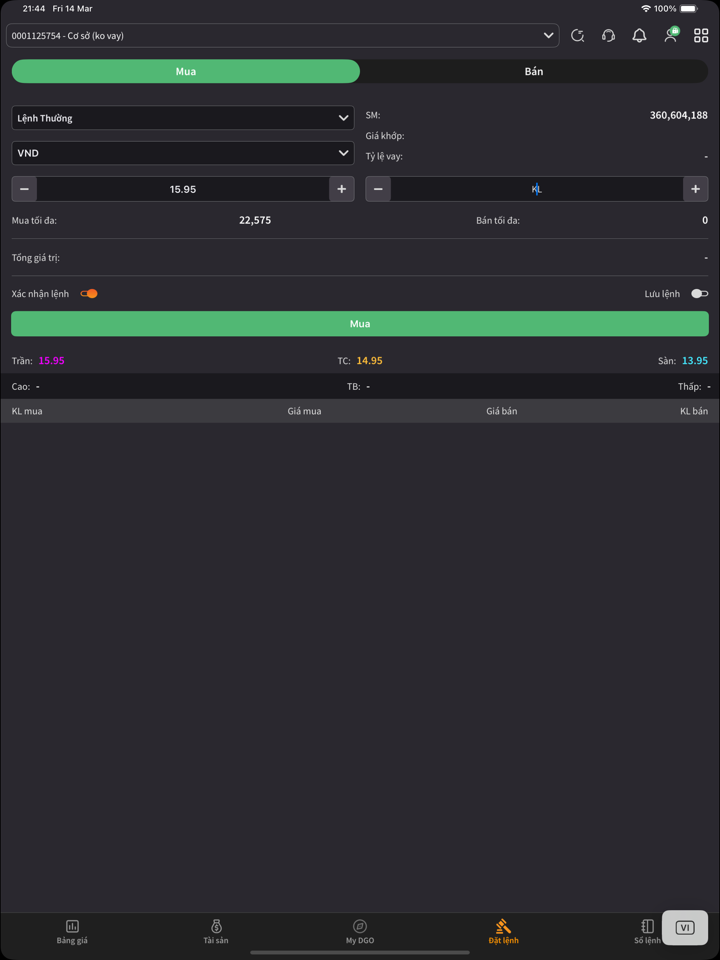Open Tài sản assets section
The width and height of the screenshot is (720, 960).
pyautogui.click(x=216, y=931)
